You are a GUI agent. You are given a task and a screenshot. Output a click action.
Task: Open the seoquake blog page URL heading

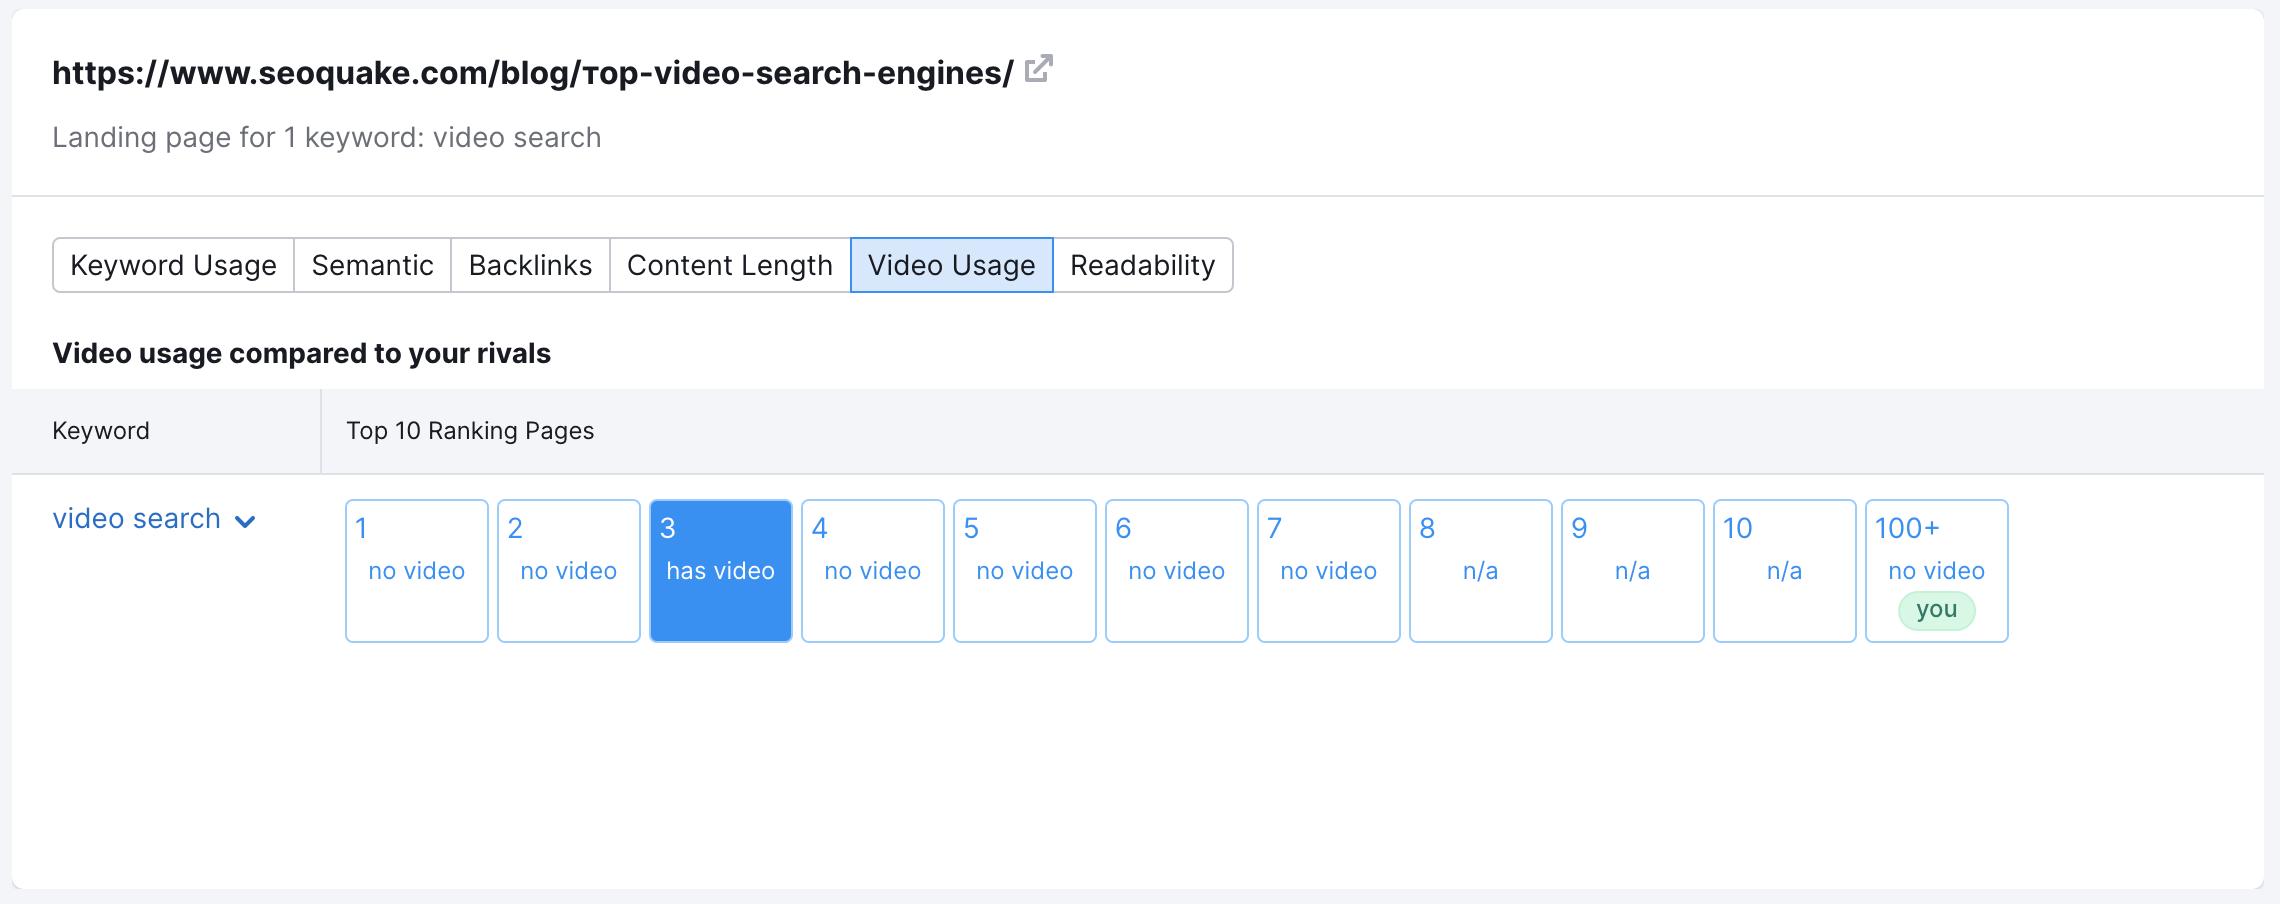[x=532, y=73]
